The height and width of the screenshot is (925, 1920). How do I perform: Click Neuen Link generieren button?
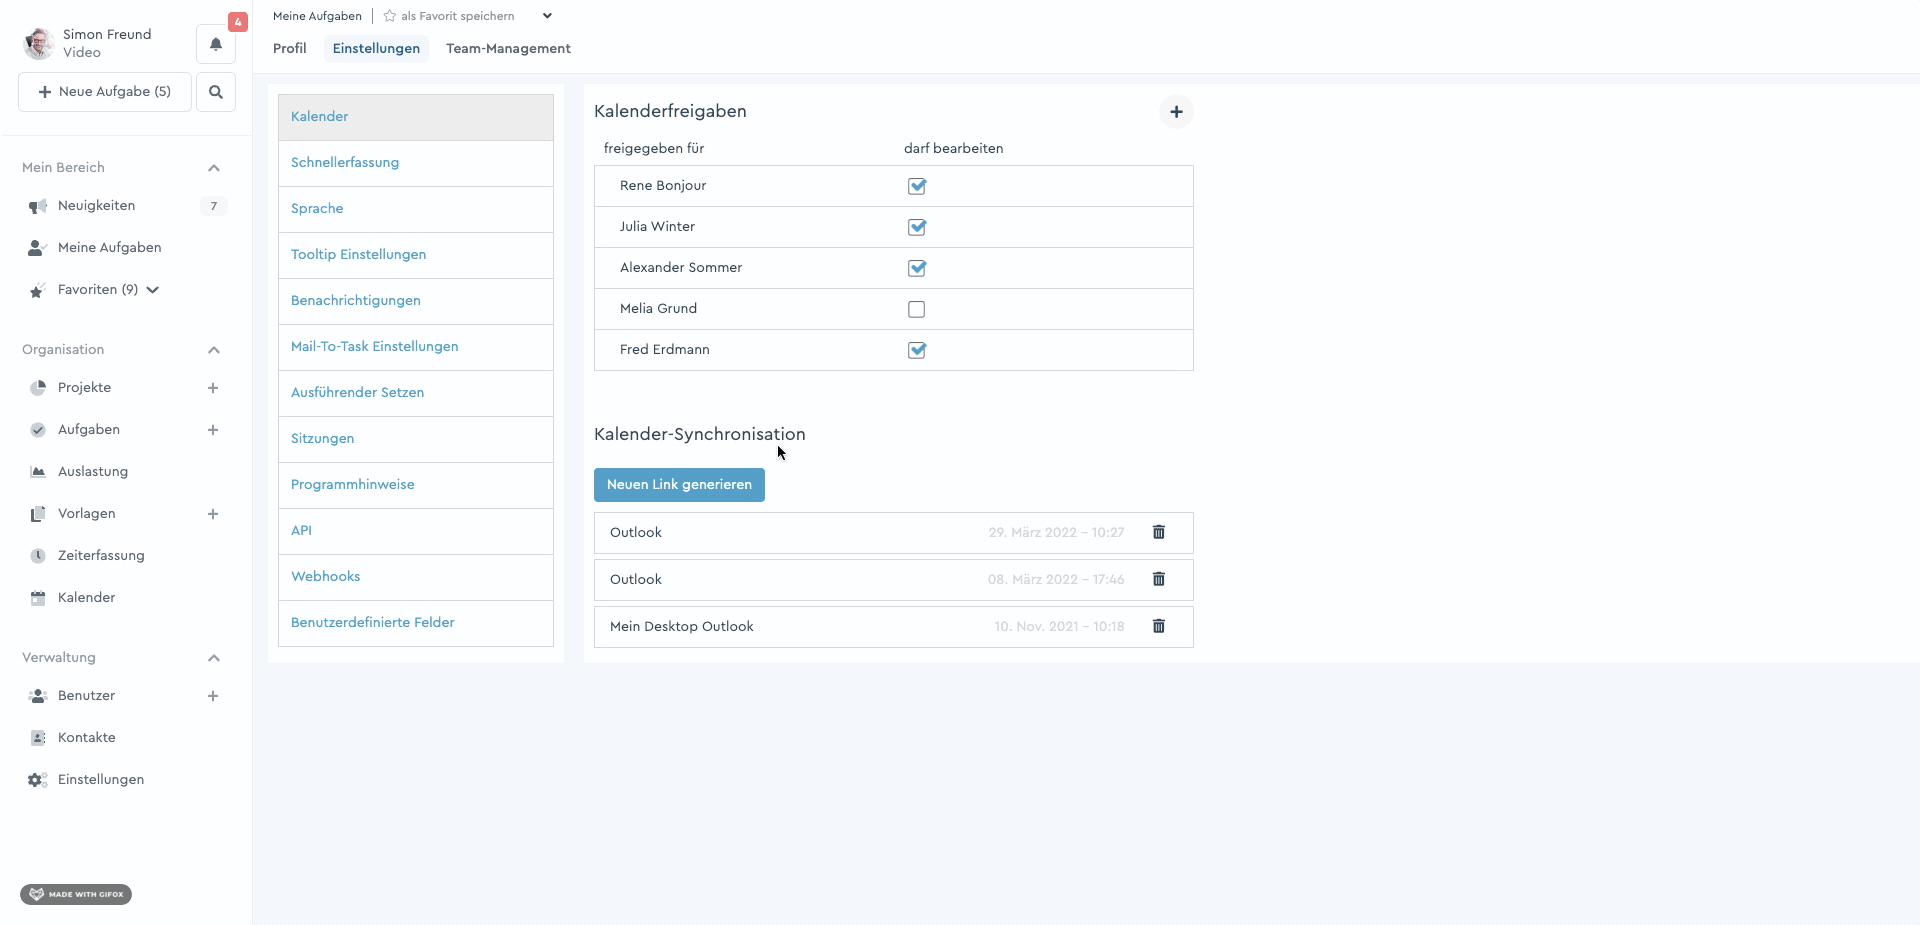point(679,485)
